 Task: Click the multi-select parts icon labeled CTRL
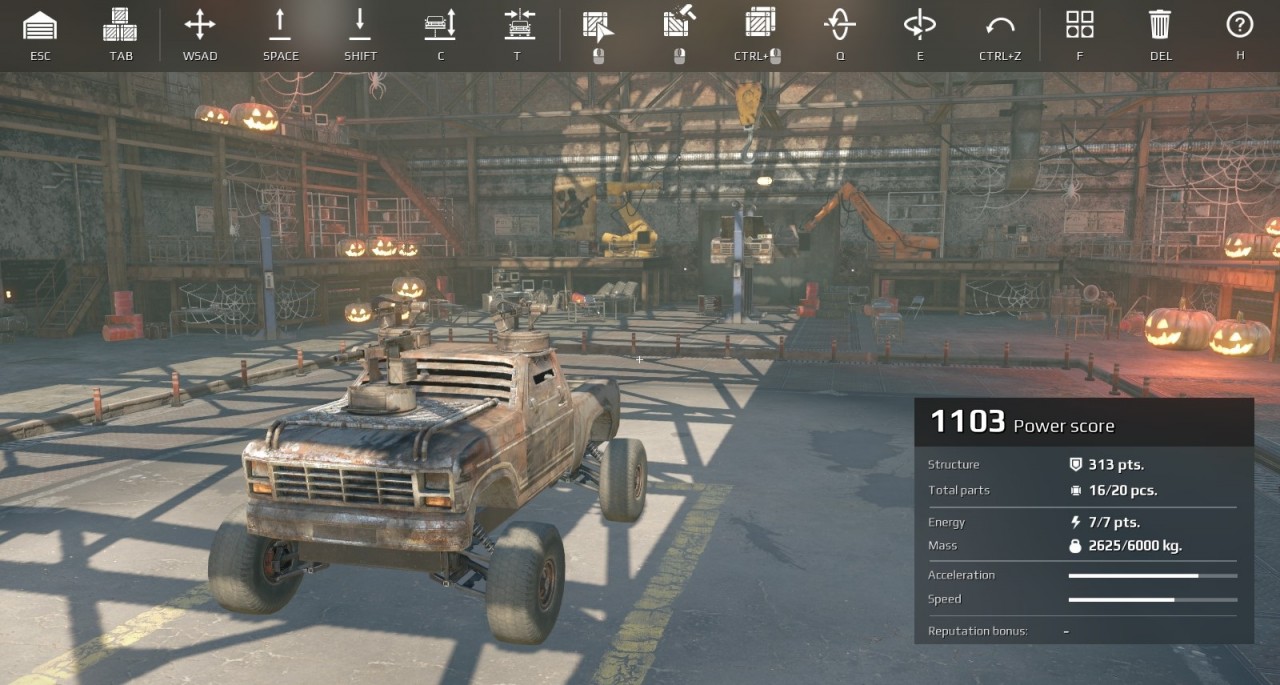click(x=760, y=24)
